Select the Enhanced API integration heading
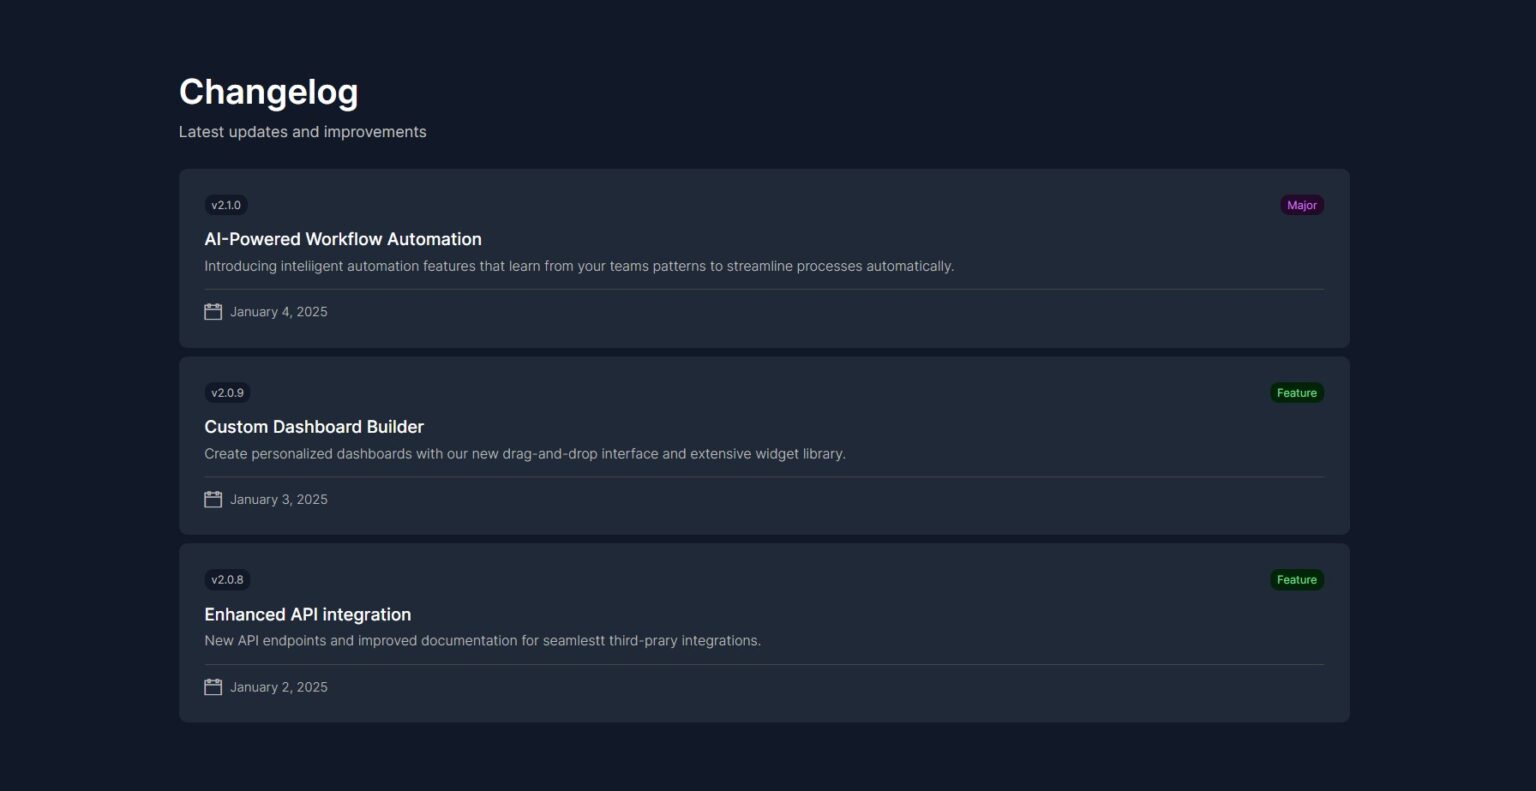 click(x=308, y=614)
